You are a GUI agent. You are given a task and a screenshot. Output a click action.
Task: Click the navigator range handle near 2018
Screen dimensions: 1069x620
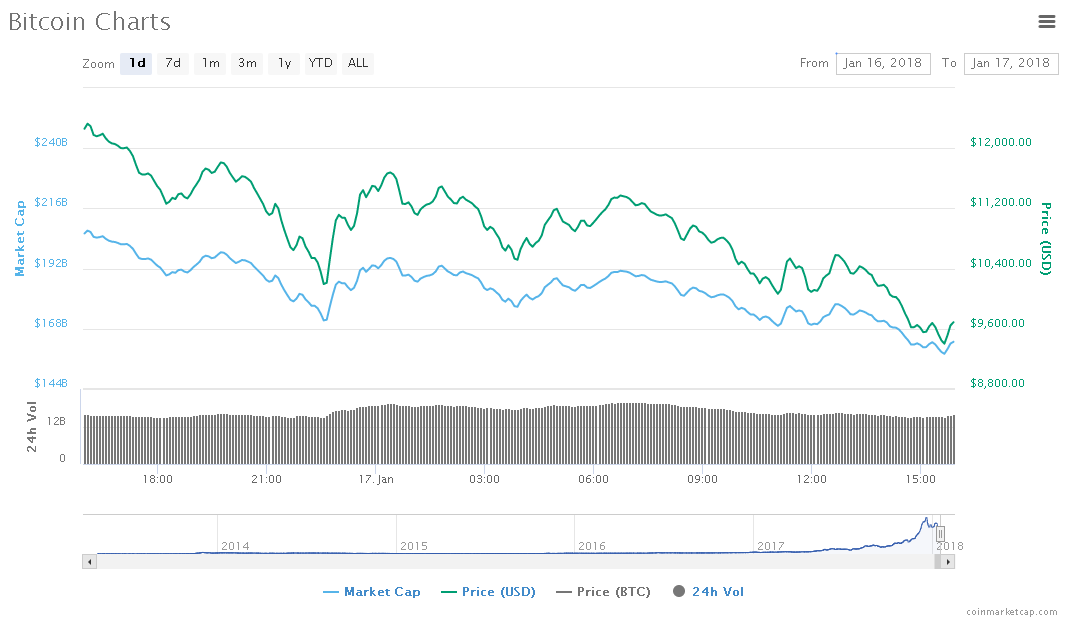tap(940, 533)
